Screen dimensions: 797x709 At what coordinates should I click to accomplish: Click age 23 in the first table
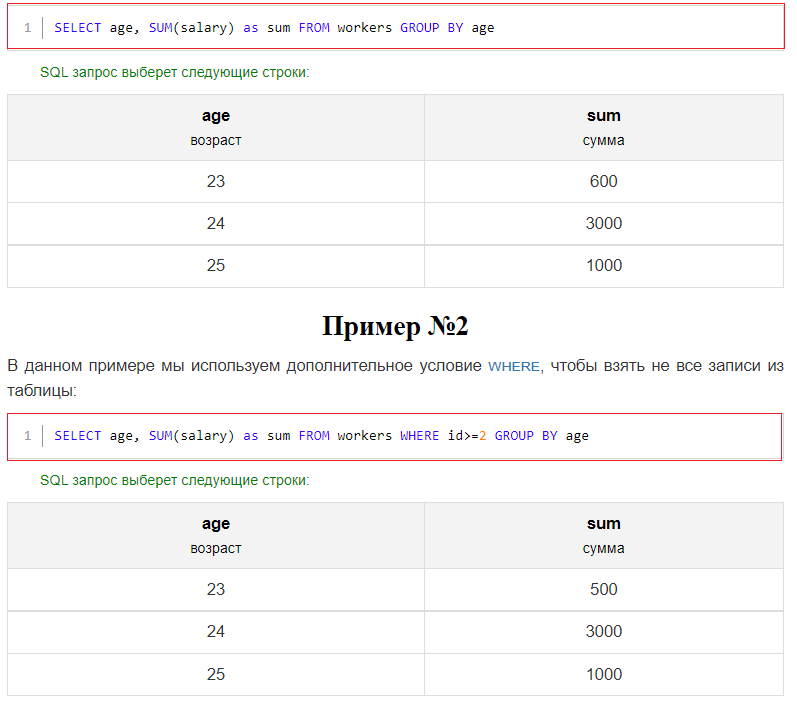(x=216, y=181)
